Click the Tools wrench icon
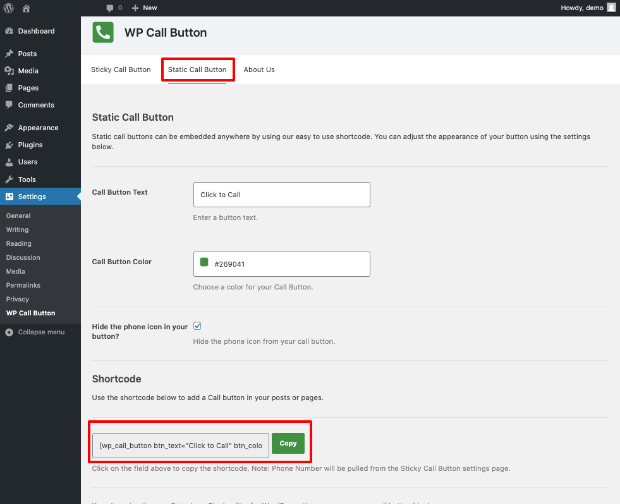620x504 pixels. 9,179
